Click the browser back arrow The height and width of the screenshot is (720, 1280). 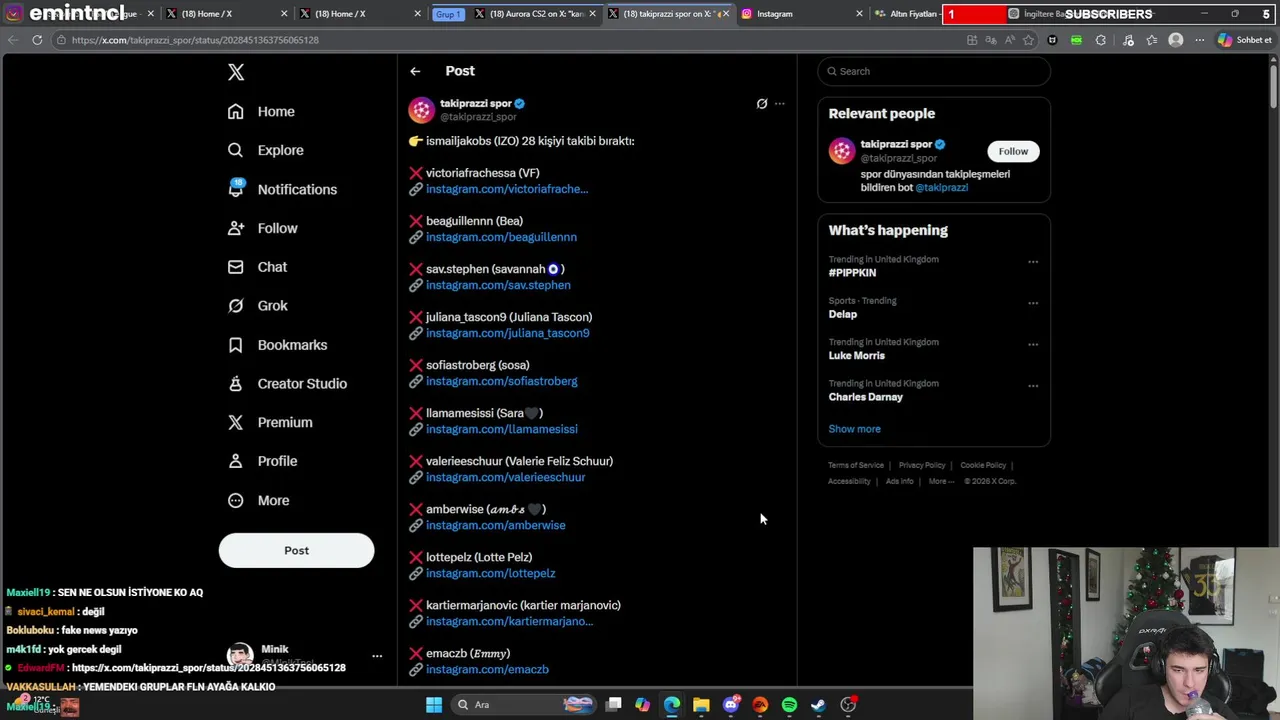click(12, 40)
